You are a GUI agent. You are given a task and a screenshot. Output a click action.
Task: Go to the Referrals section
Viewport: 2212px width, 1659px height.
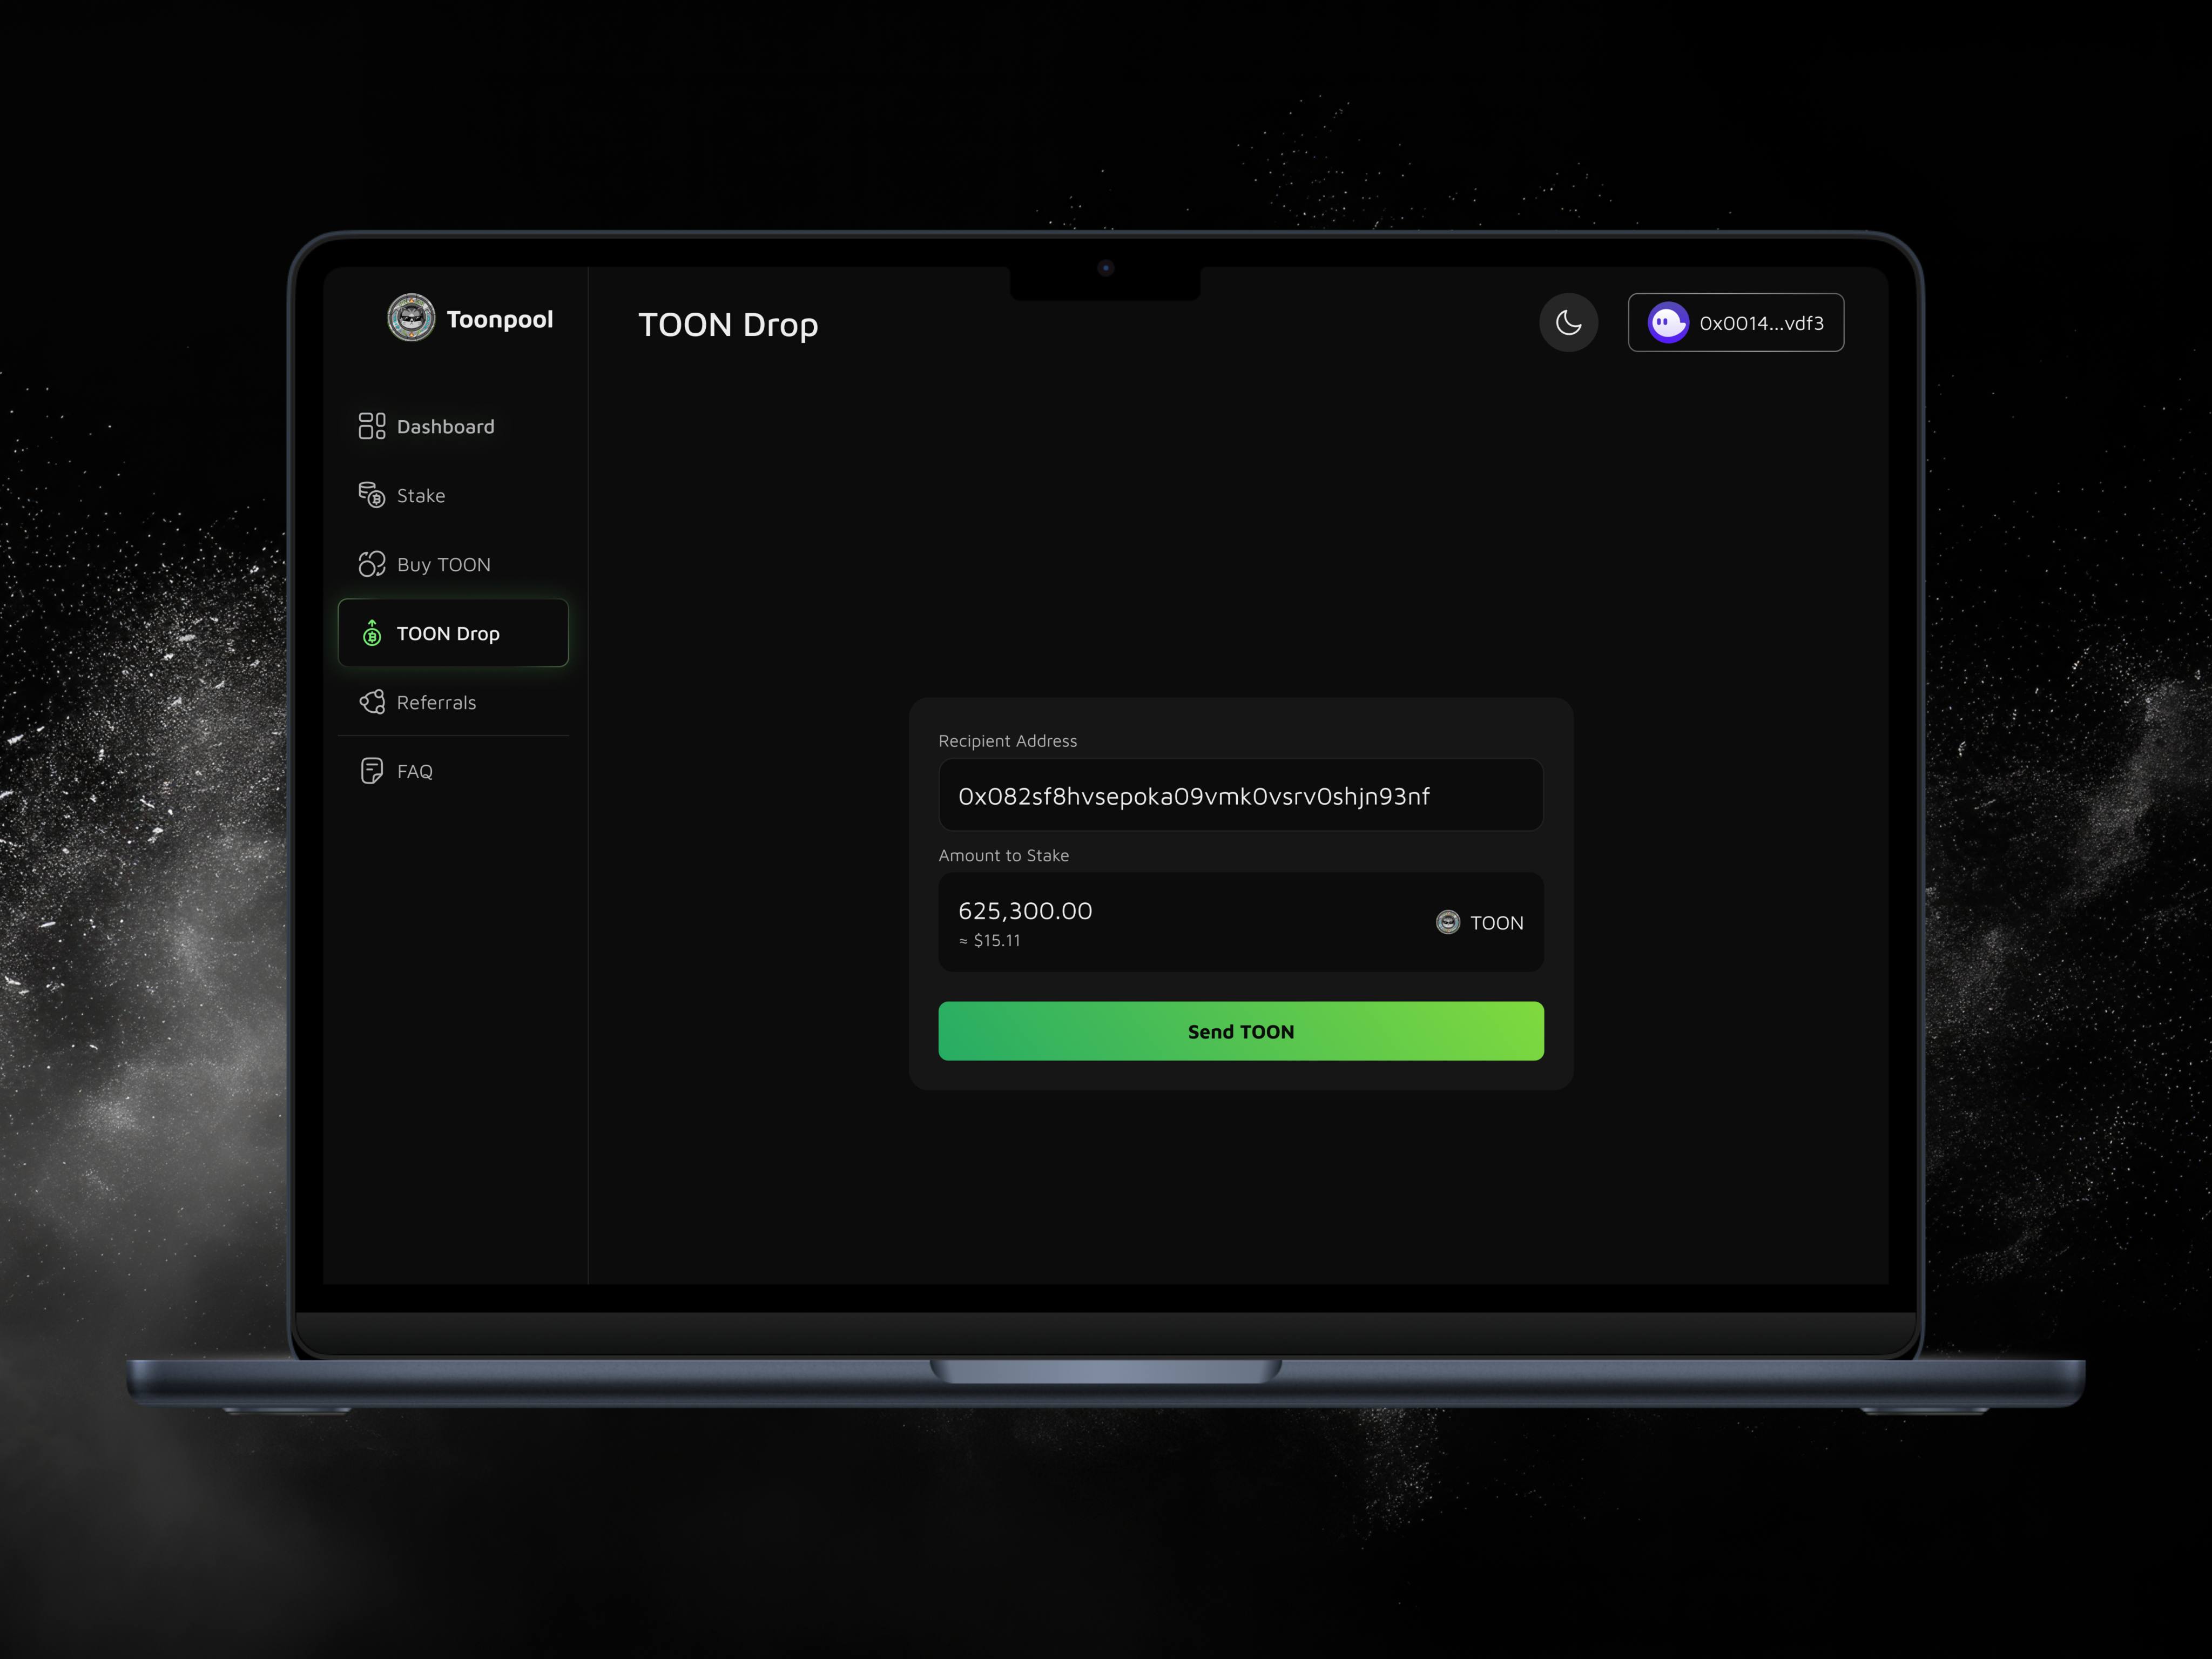[437, 702]
